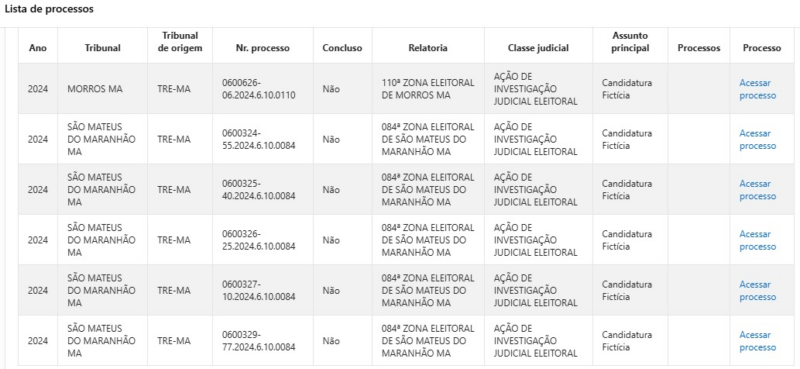Click the Tribunal de origem column header
The width and height of the screenshot is (800, 369).
(x=180, y=42)
